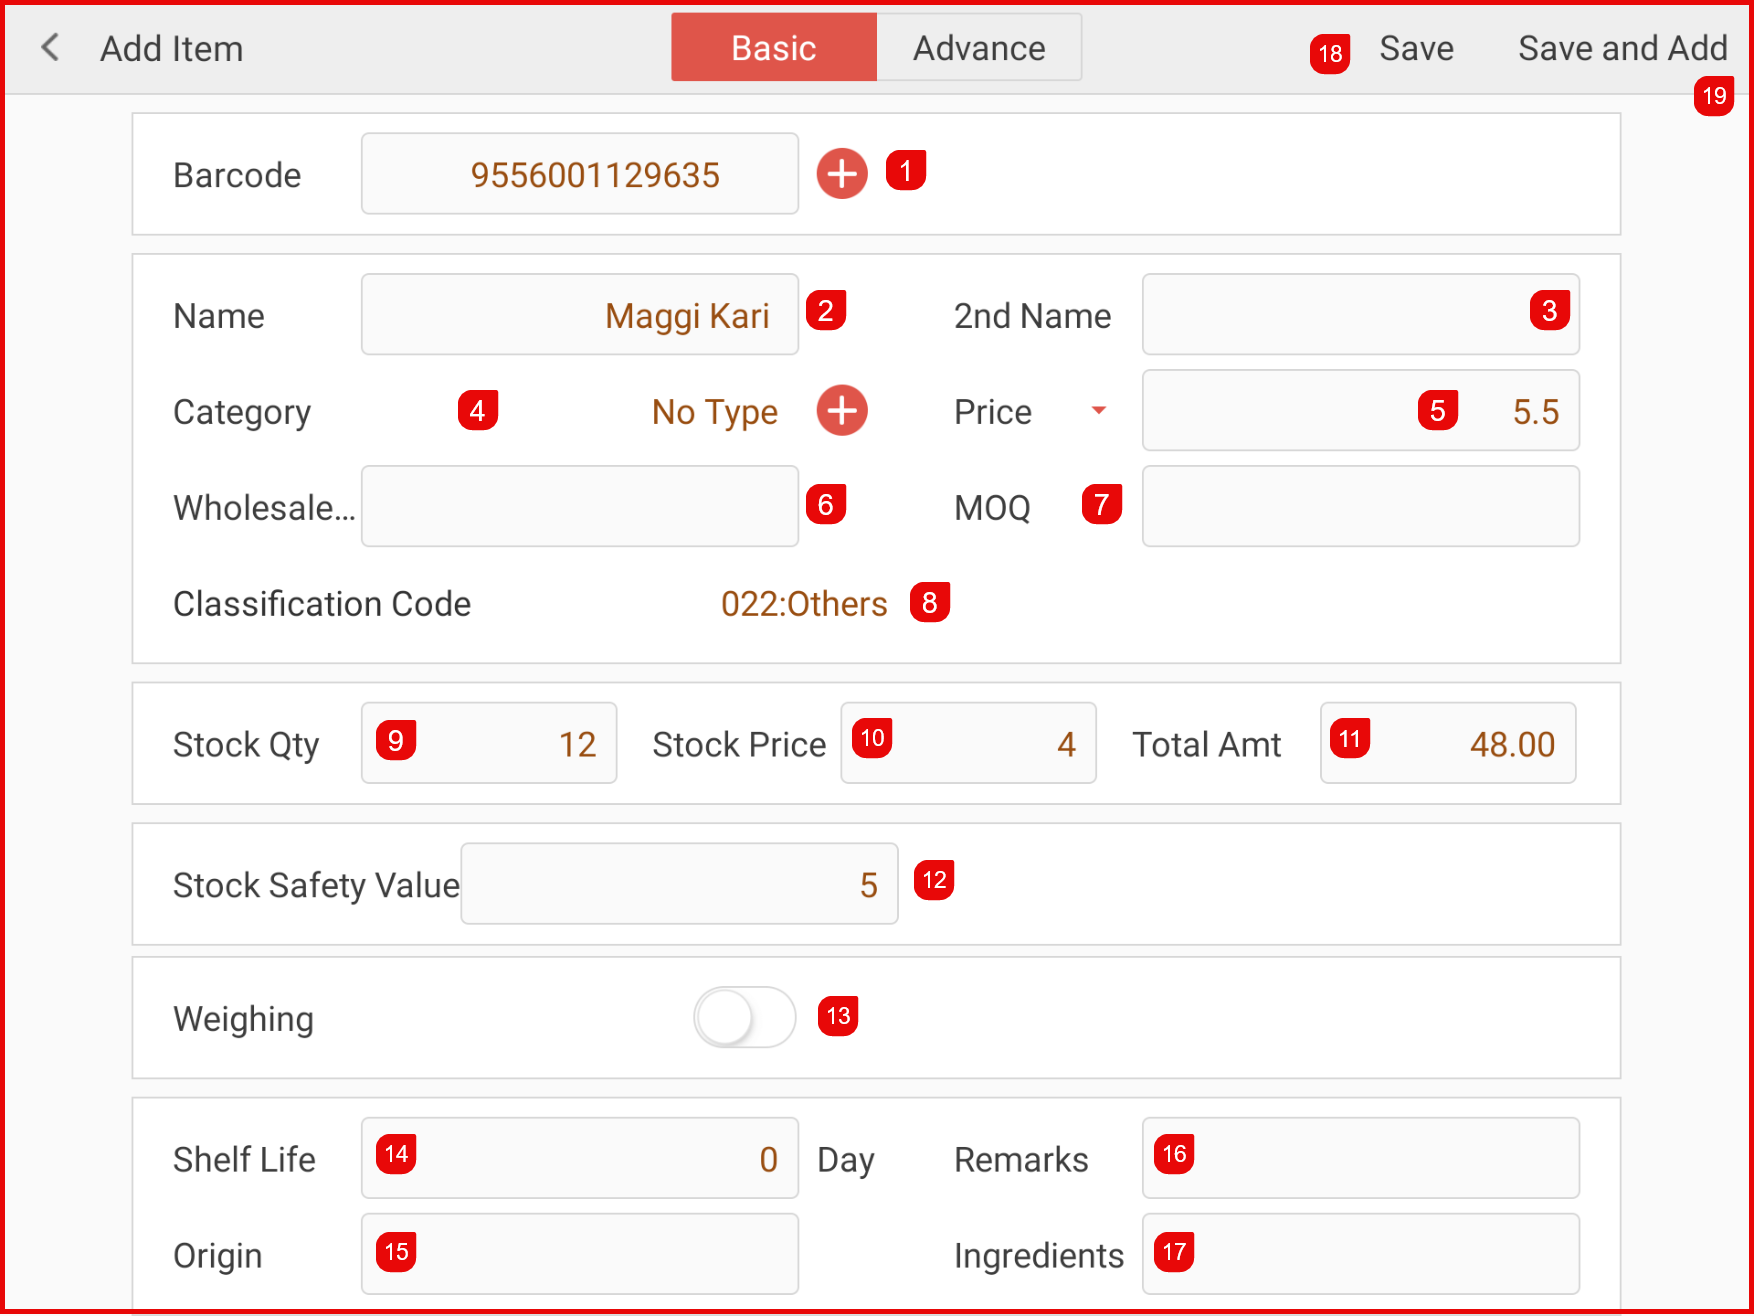
Task: Focus the Remarks input field
Action: click(x=1380, y=1158)
